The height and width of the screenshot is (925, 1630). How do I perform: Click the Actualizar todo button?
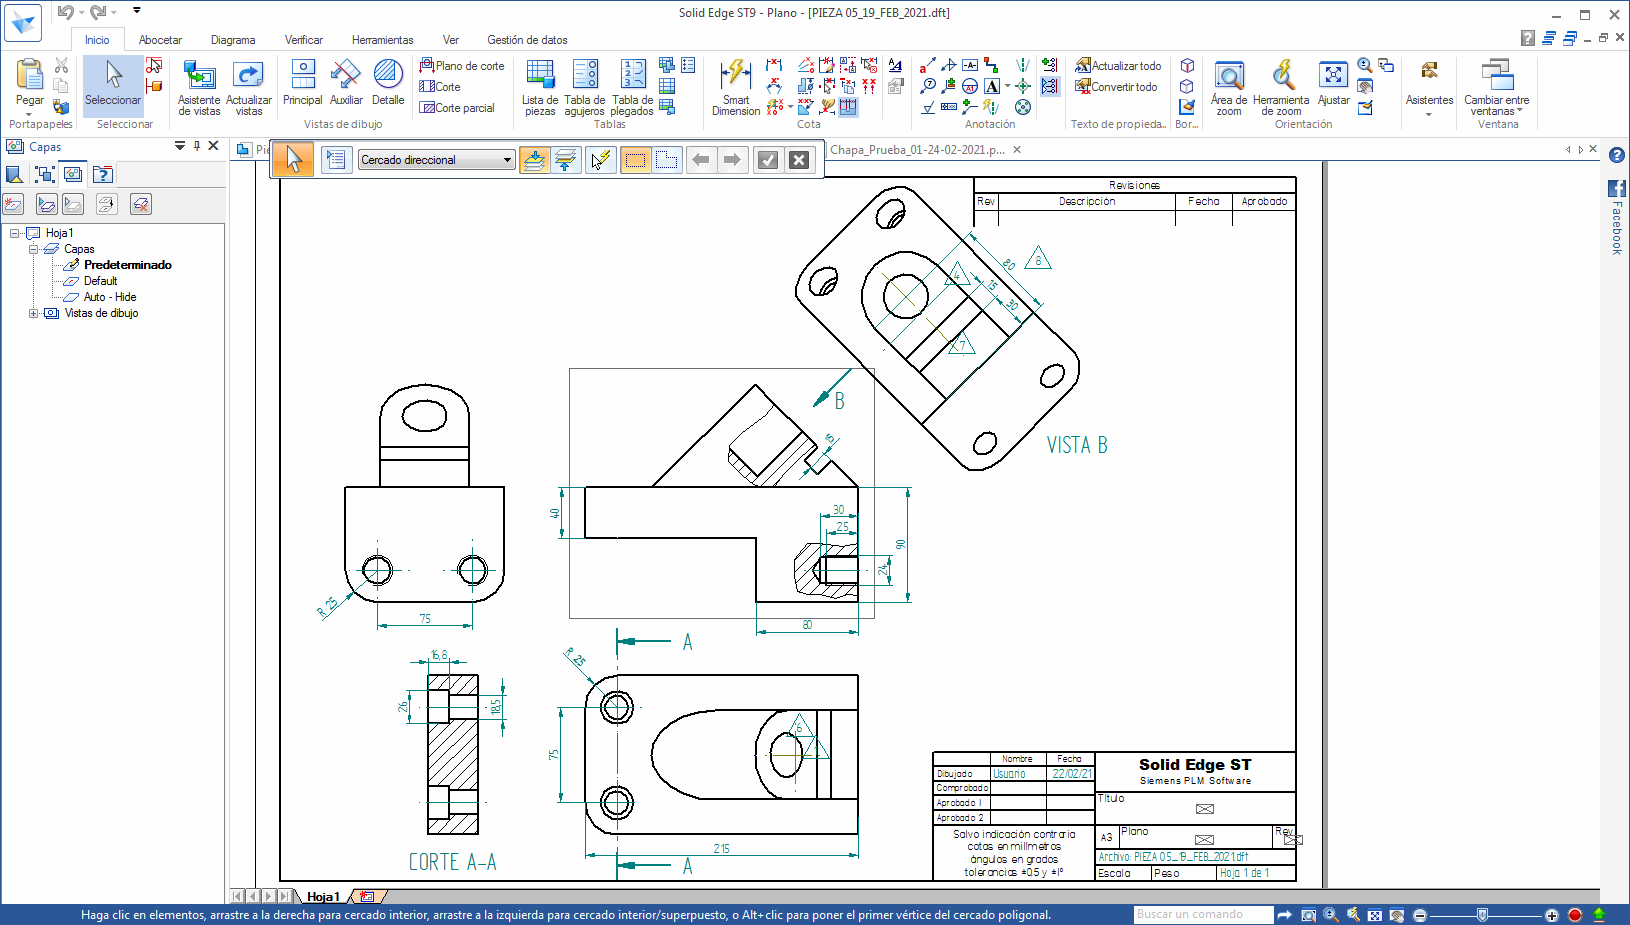(x=1118, y=66)
